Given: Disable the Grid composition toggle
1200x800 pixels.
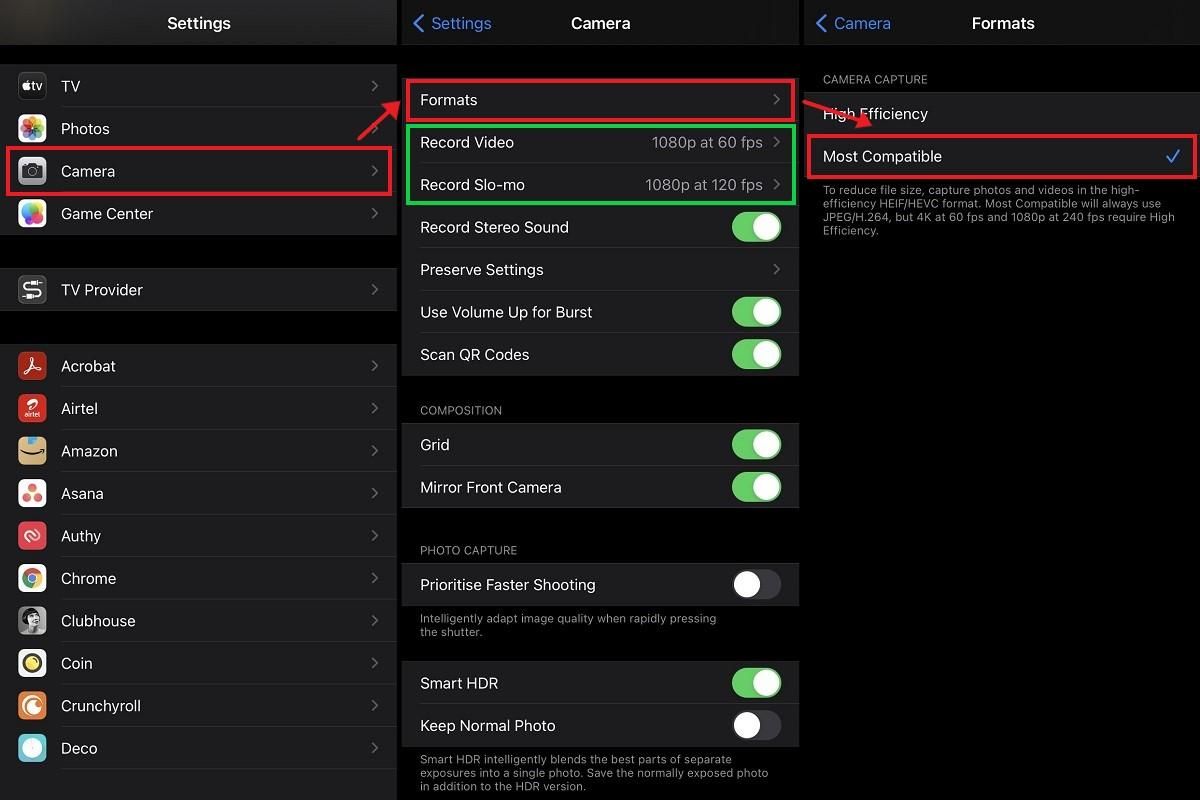Looking at the screenshot, I should pyautogui.click(x=756, y=444).
